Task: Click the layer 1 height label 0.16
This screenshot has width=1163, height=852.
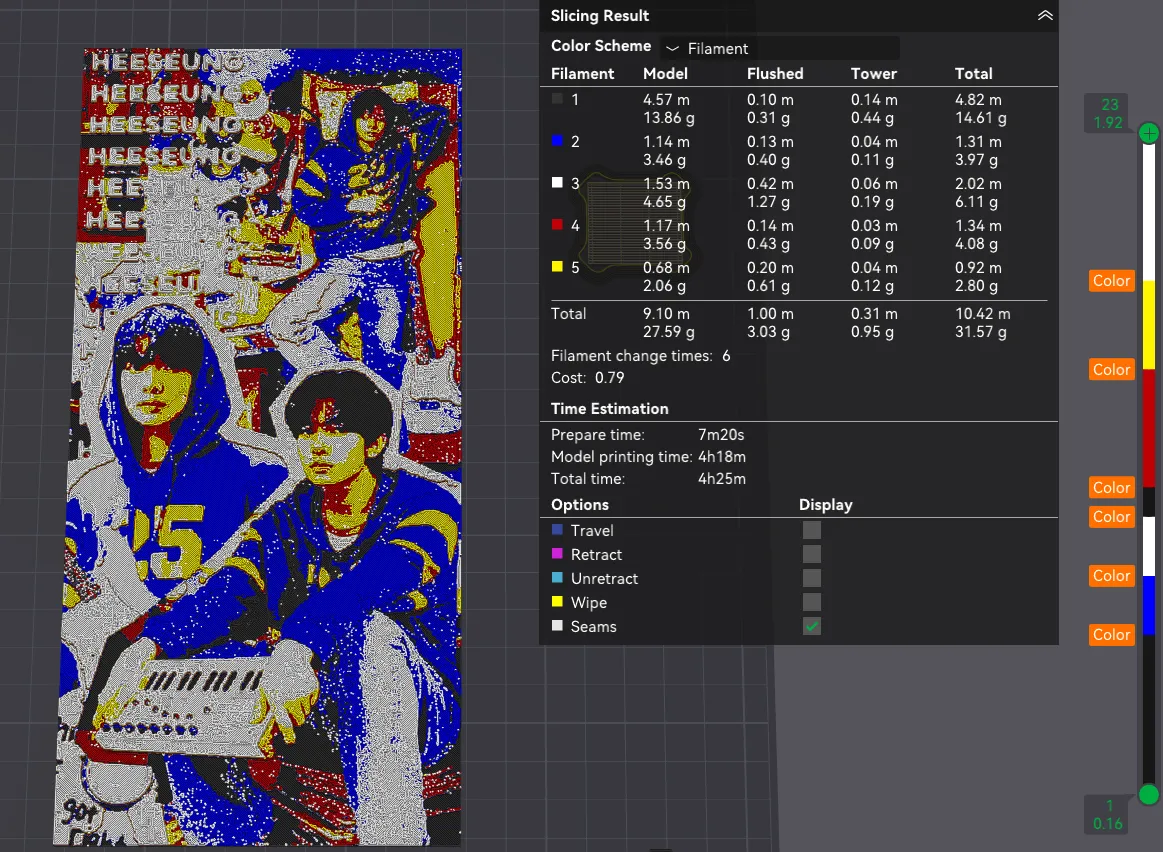Action: [x=1107, y=824]
